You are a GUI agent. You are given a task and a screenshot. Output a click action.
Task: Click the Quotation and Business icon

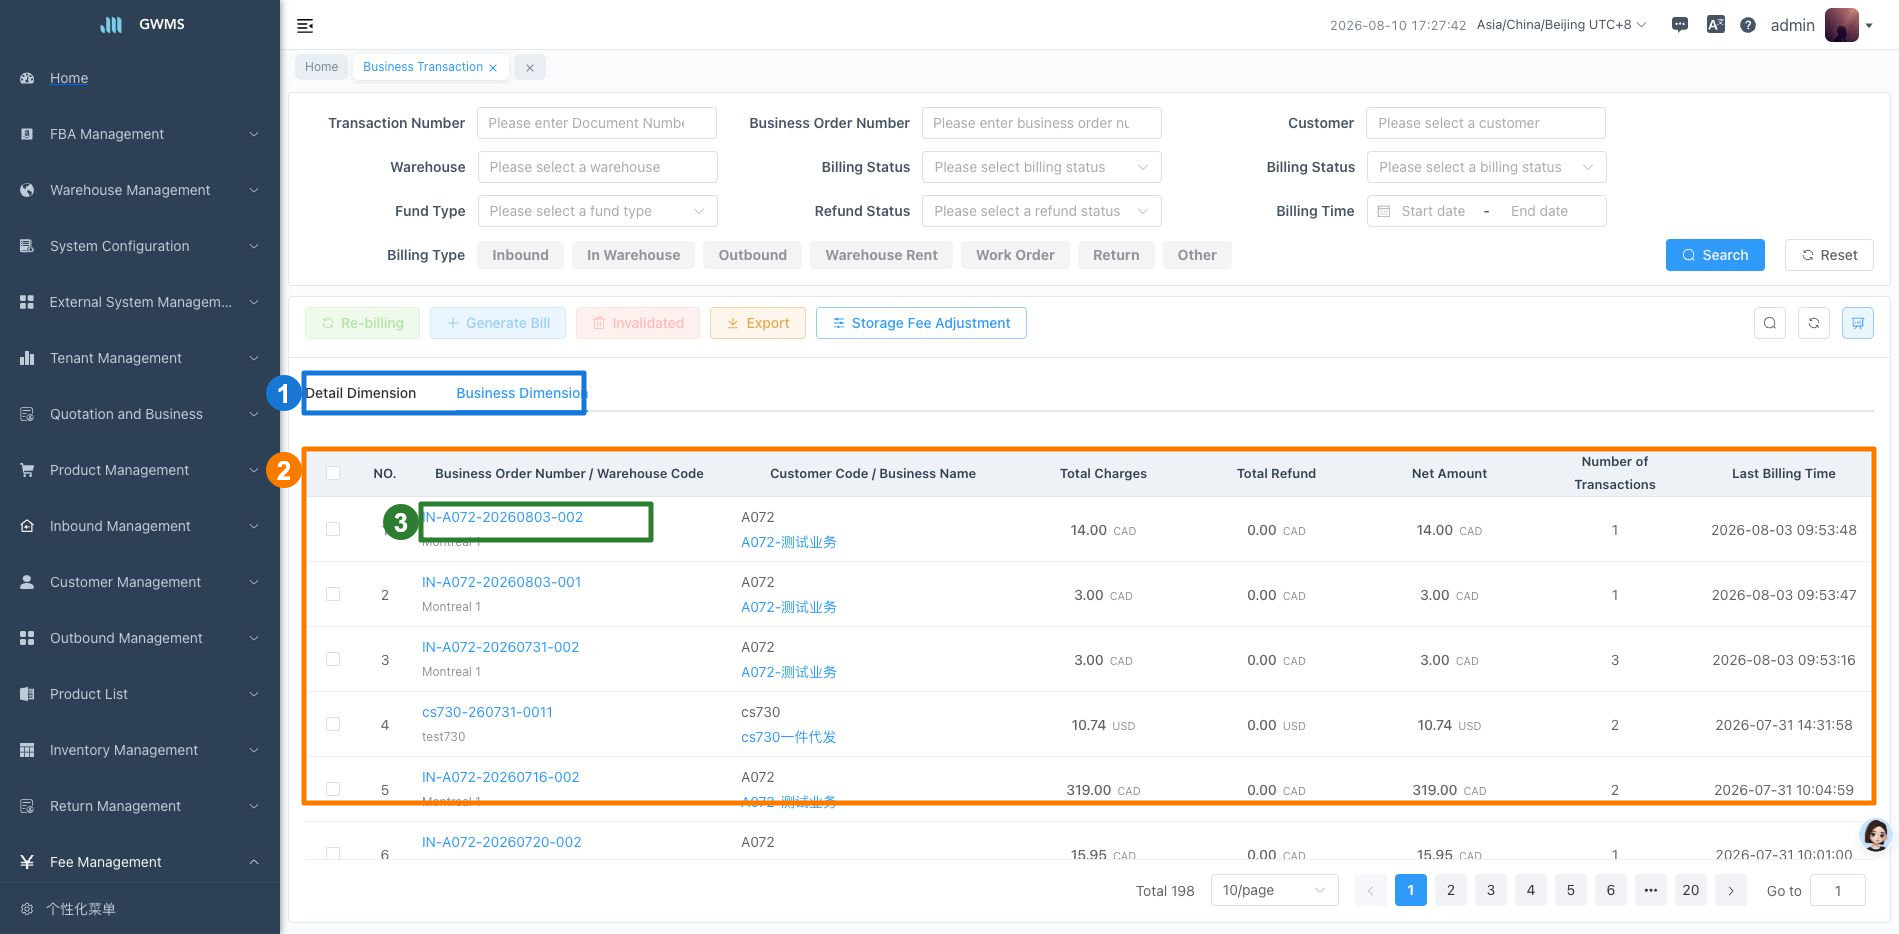click(x=27, y=414)
